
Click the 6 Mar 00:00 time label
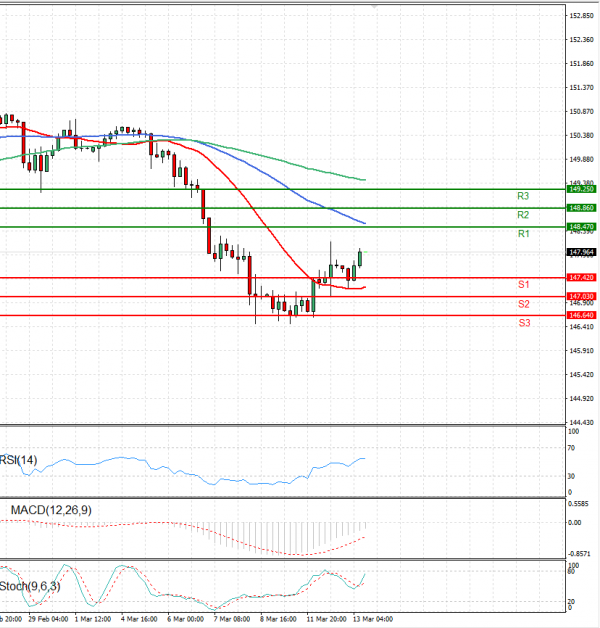point(185,619)
